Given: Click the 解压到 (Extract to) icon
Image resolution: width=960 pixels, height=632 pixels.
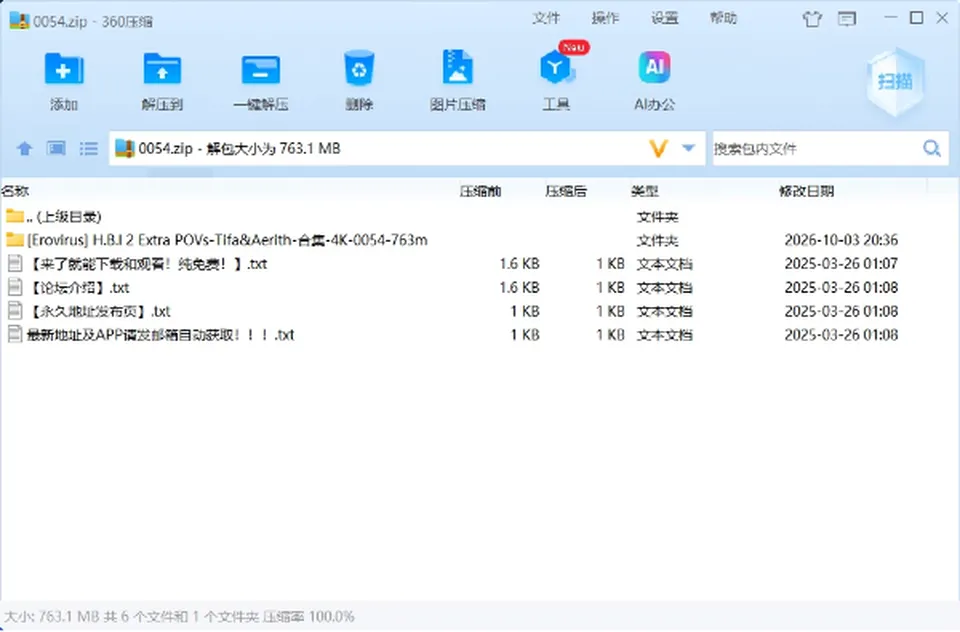Looking at the screenshot, I should click(x=162, y=69).
